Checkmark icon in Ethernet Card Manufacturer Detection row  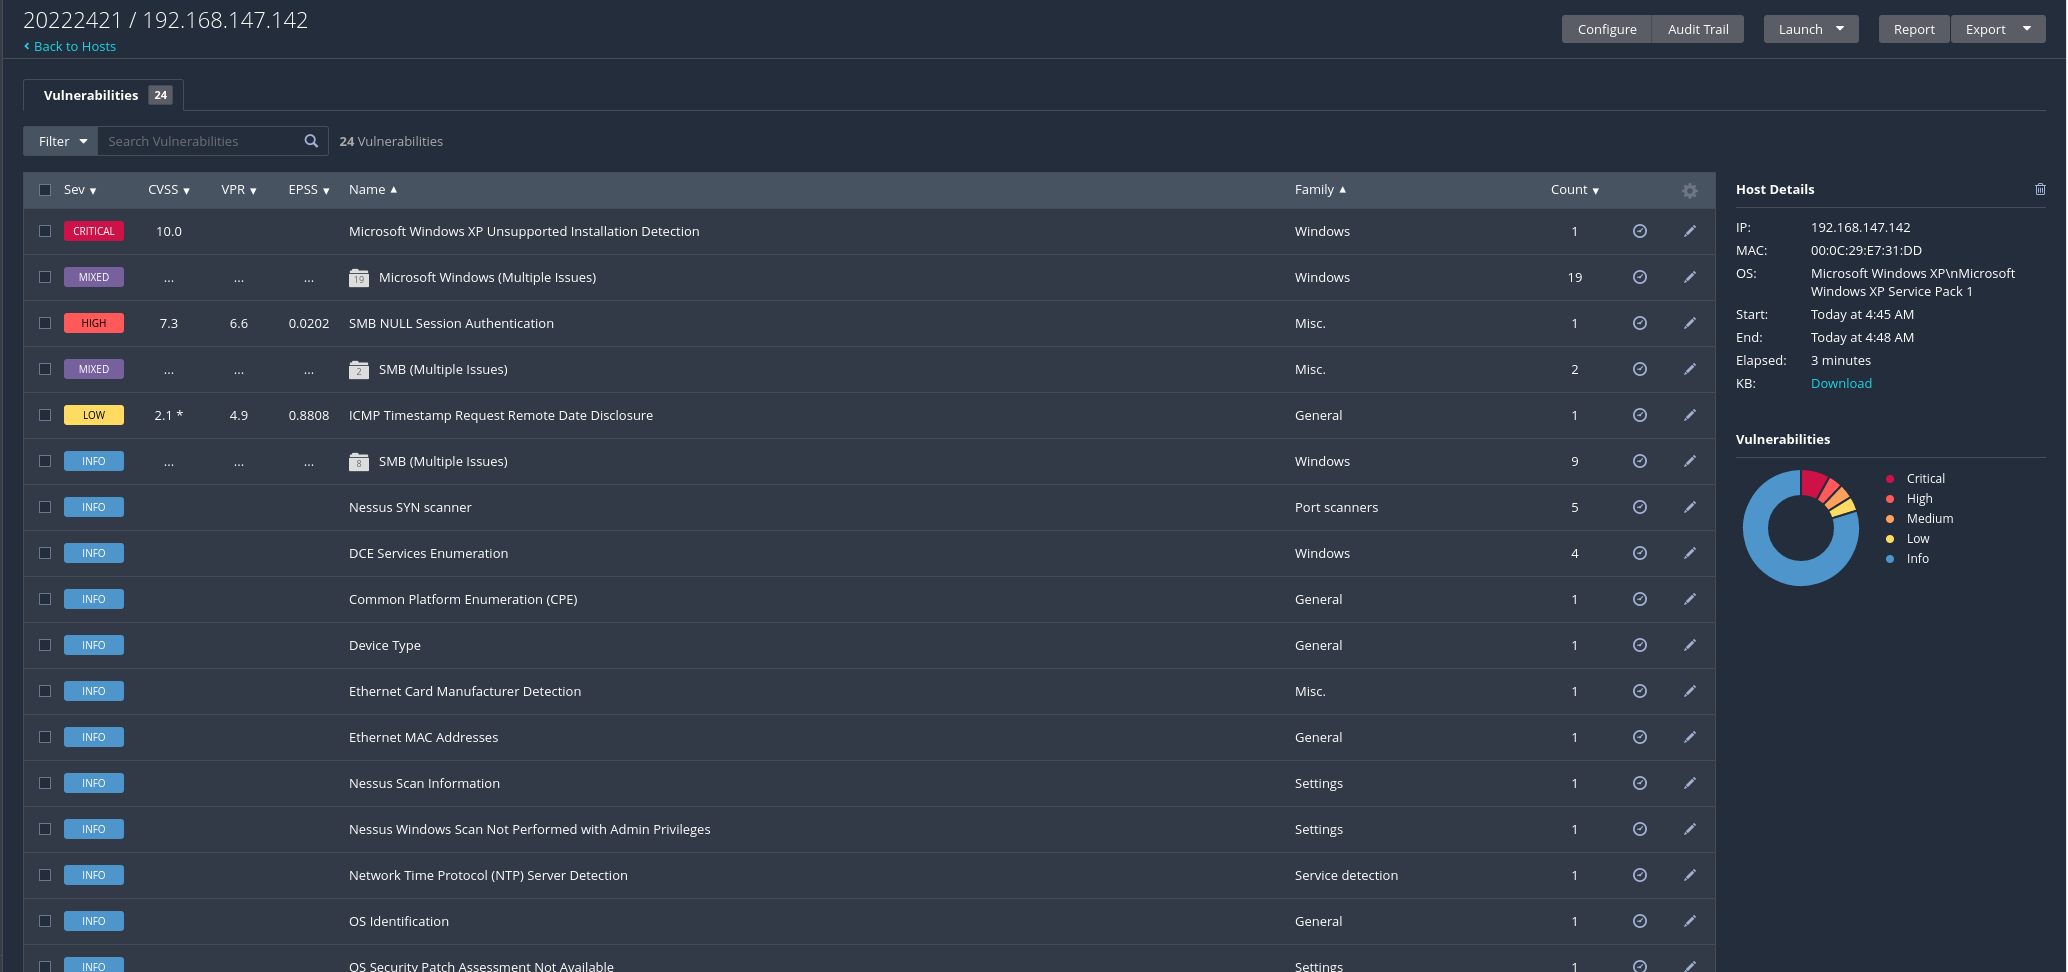(1640, 691)
